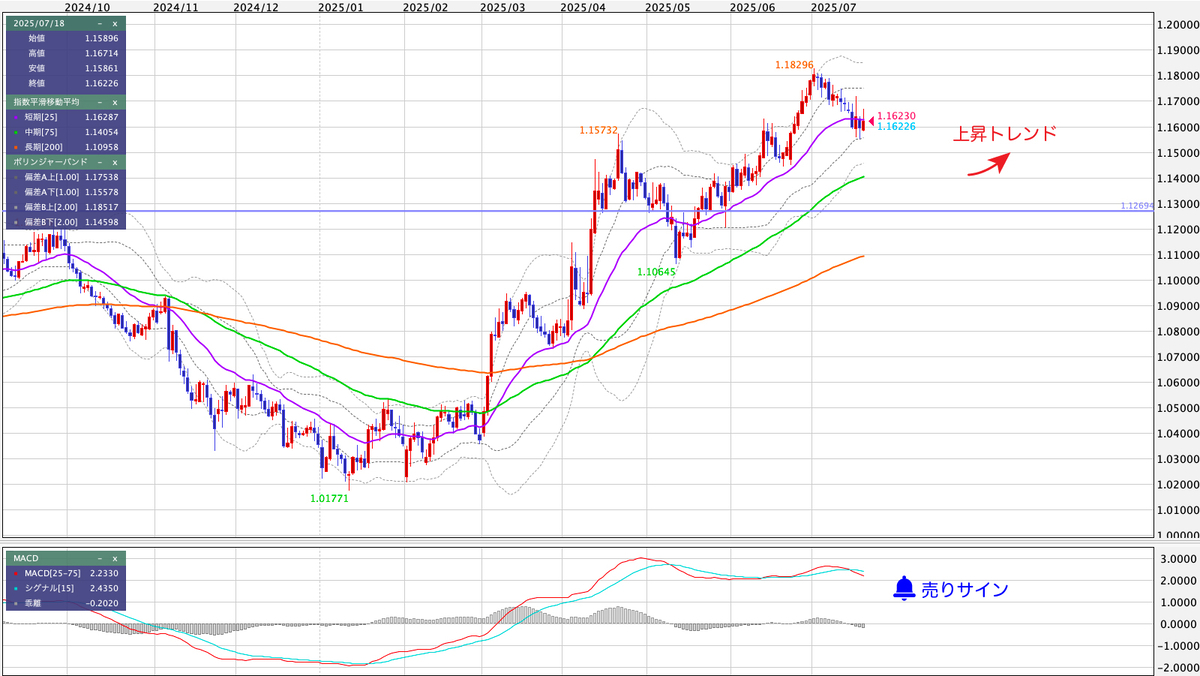The image size is (1200, 676).
Task: Click the cyan シグナル[15] color marker
Action: 14,589
